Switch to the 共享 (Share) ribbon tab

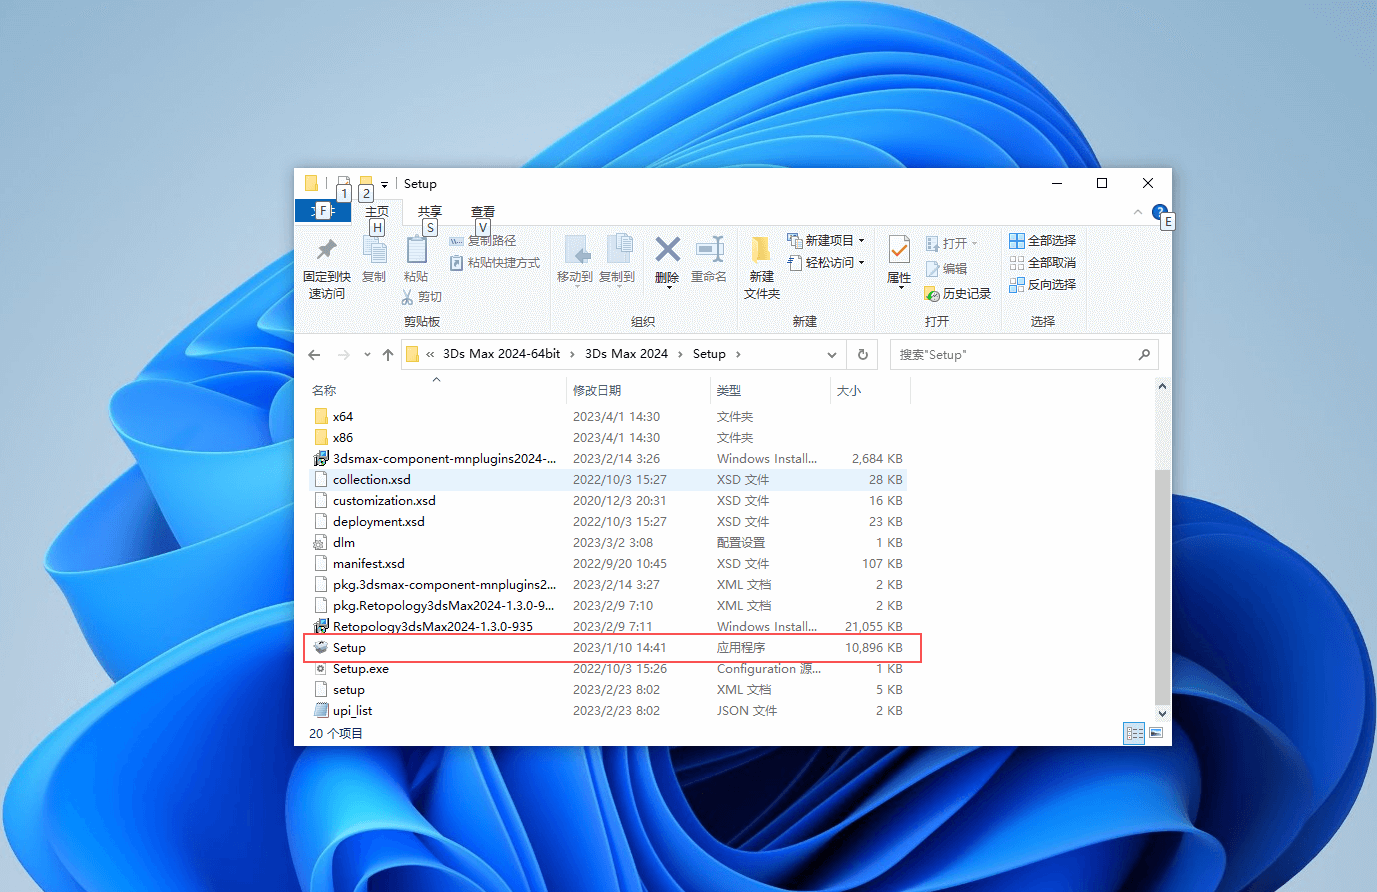click(429, 211)
